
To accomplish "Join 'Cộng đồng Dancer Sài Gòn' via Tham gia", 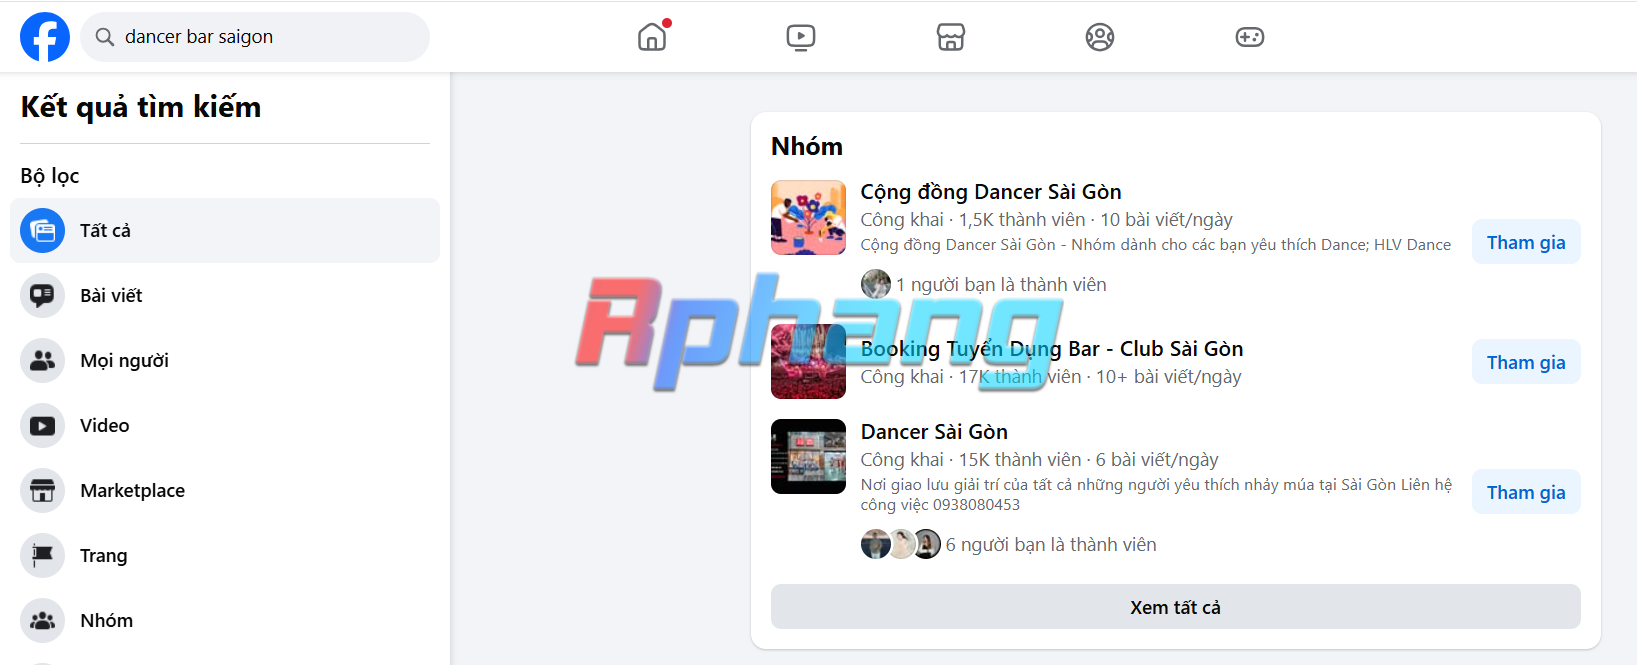I will pos(1526,242).
